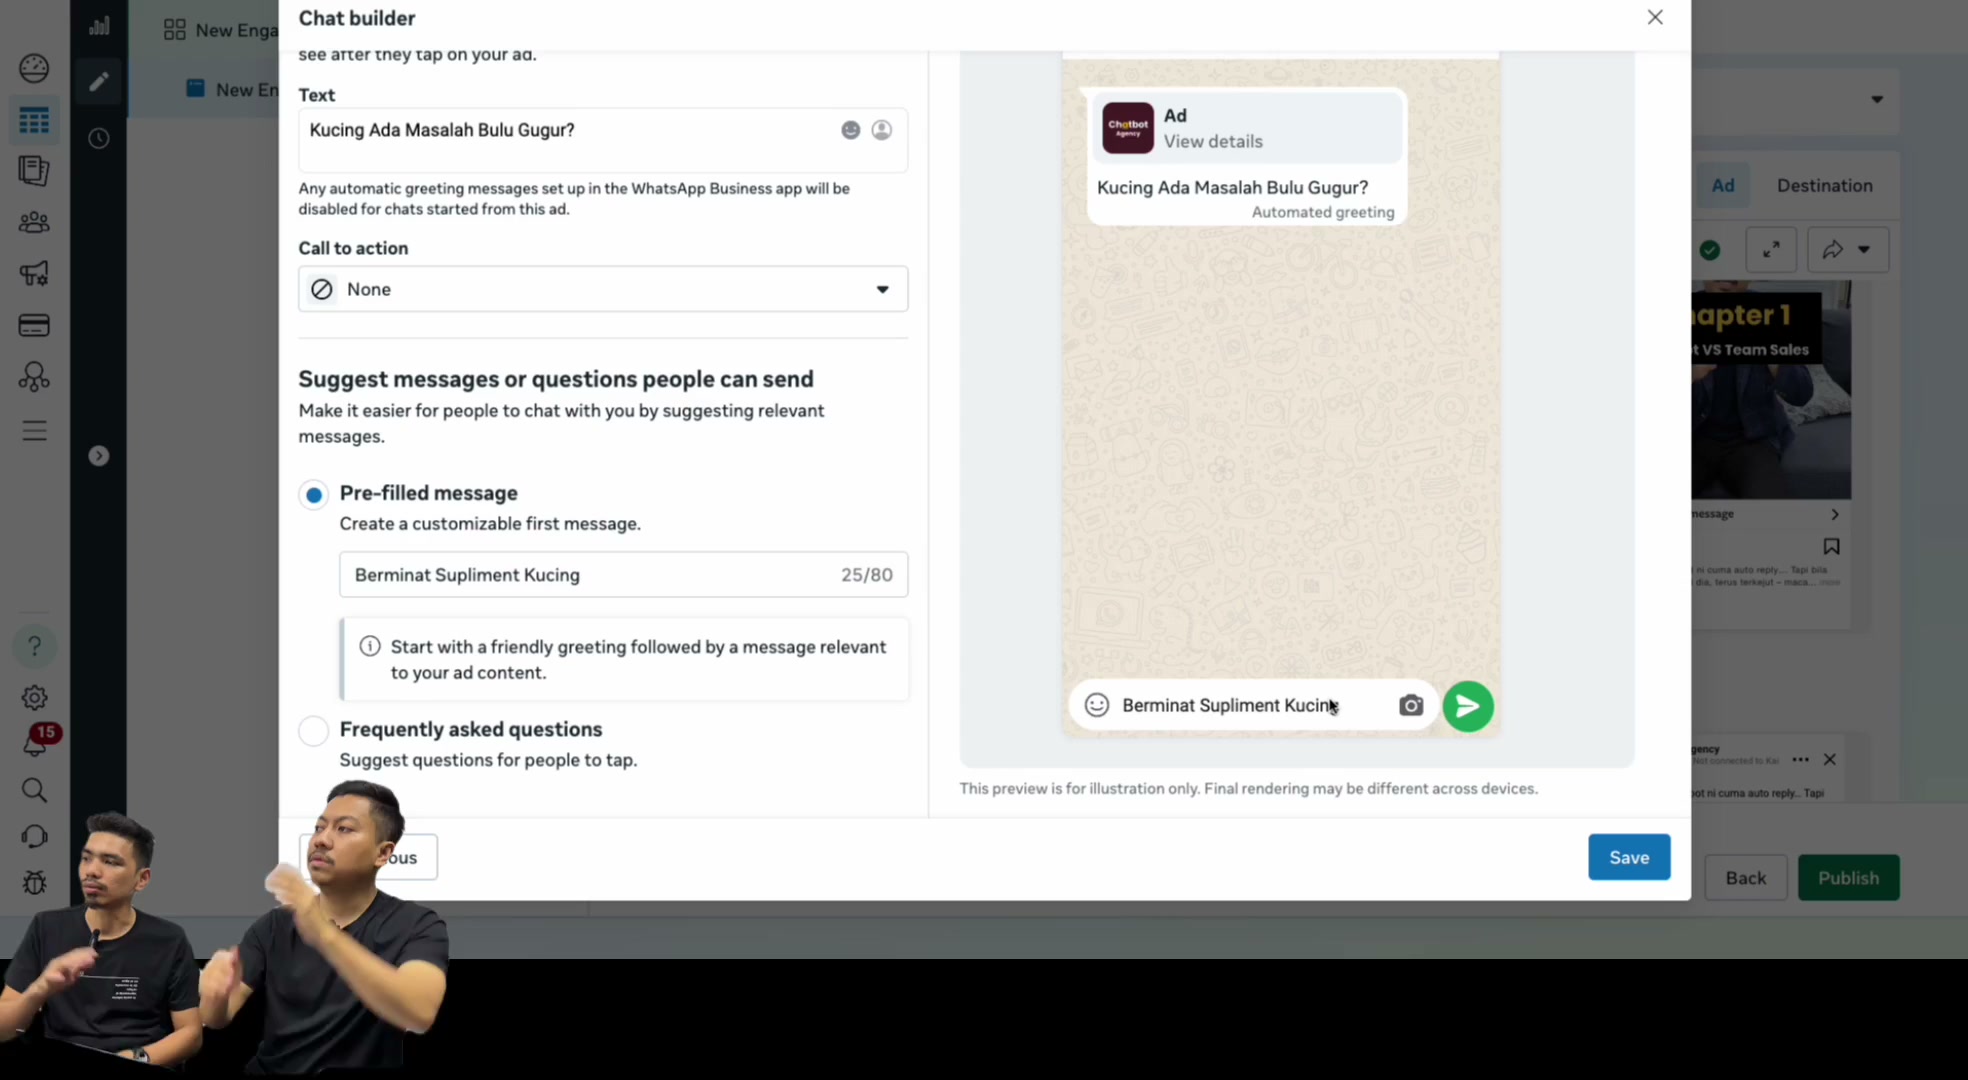
Task: Click the bookmark icon under the ad preview
Action: (x=1831, y=546)
